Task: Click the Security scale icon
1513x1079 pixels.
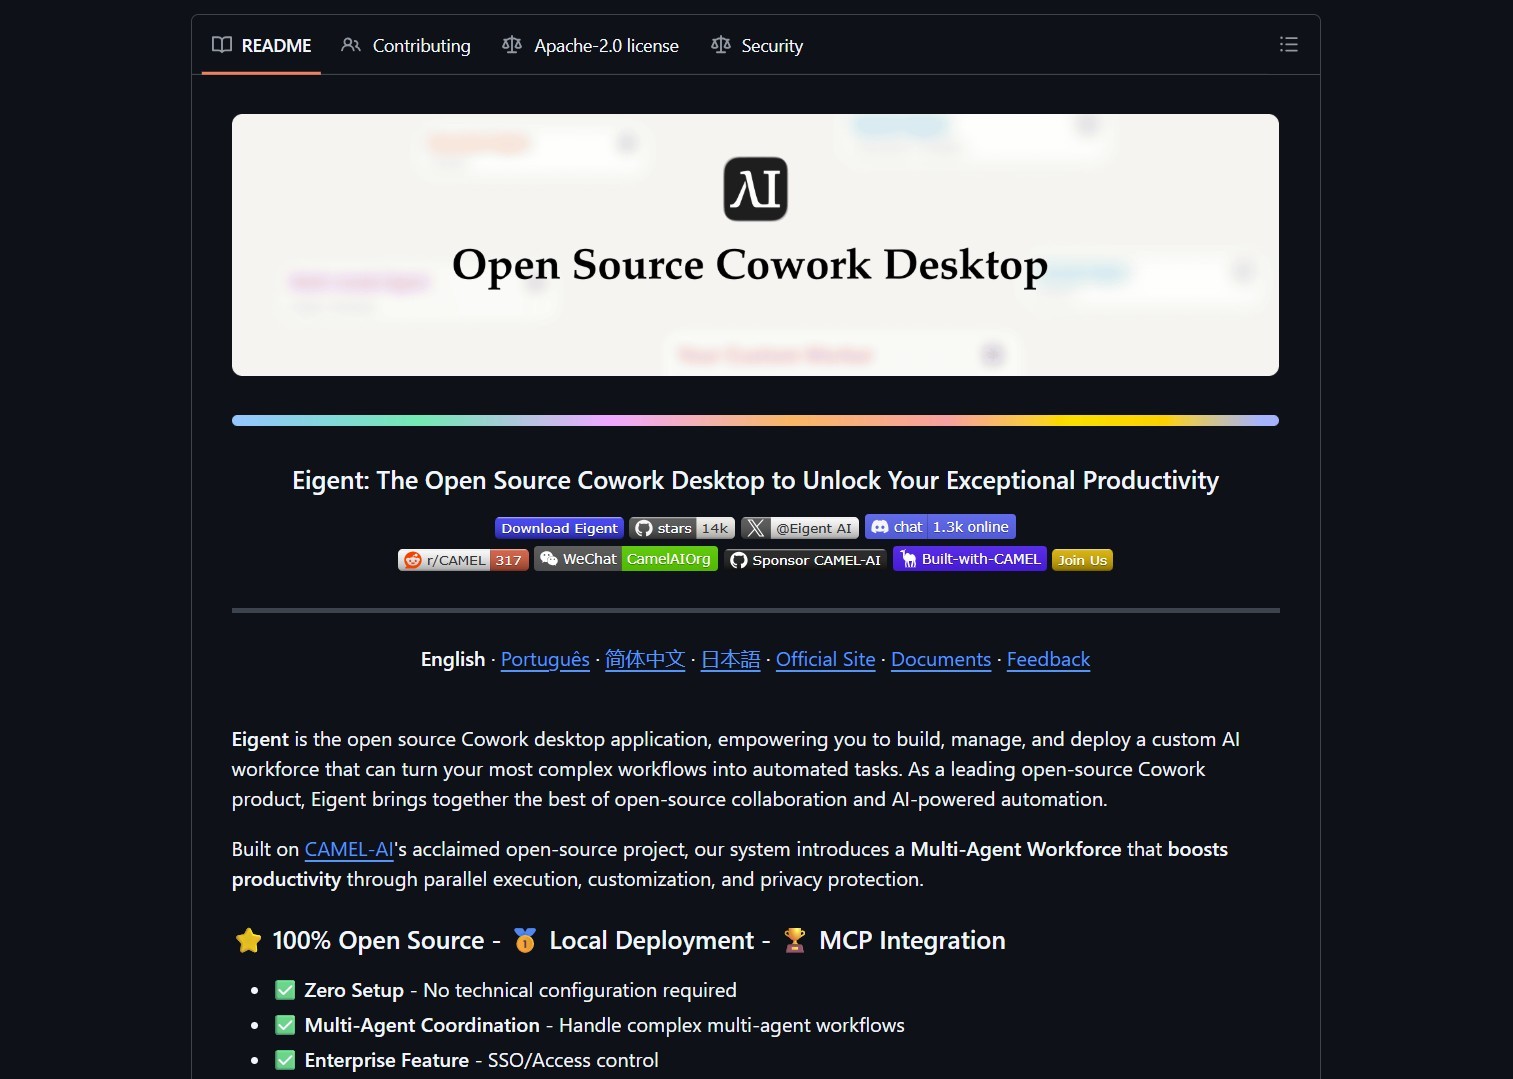Action: [720, 45]
